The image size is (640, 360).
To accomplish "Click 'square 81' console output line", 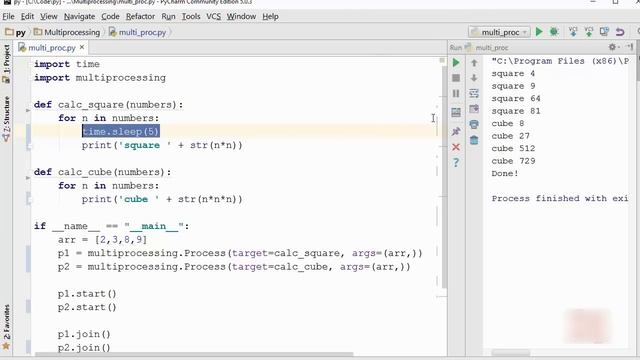I will 516,111.
